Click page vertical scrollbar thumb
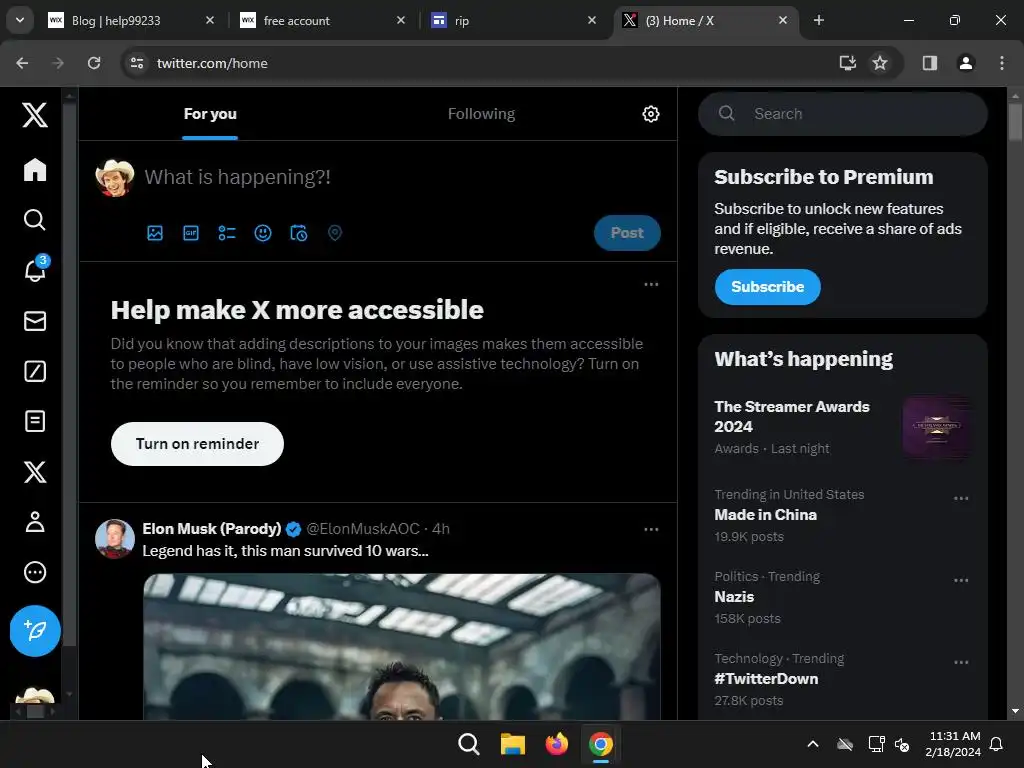1024x768 pixels. pos(1015,121)
